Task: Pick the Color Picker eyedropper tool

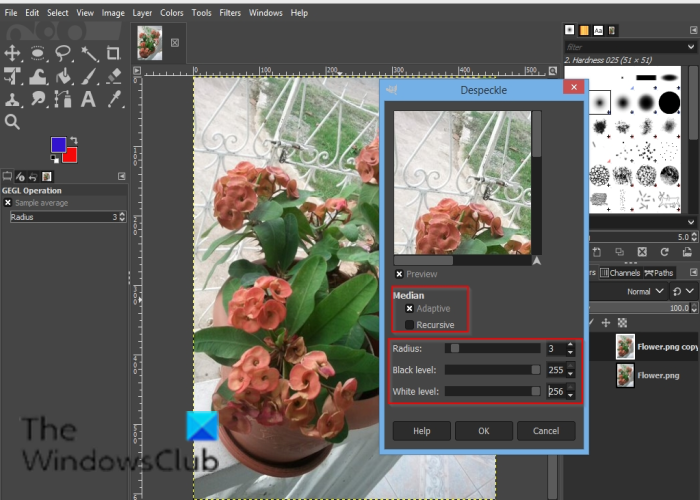Action: tap(114, 99)
